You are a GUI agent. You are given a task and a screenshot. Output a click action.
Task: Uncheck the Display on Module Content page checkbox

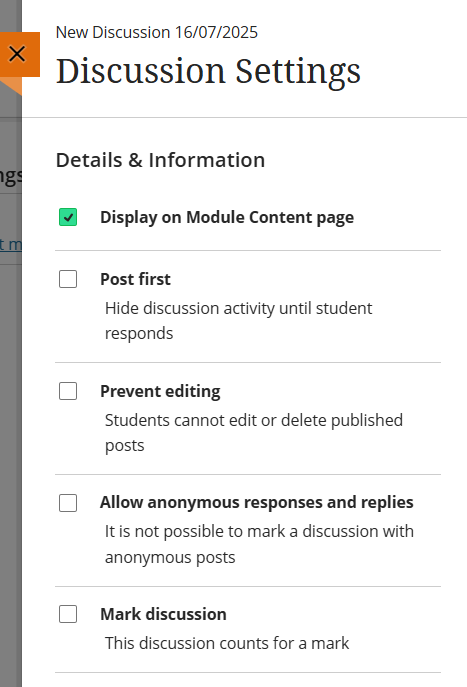68,217
